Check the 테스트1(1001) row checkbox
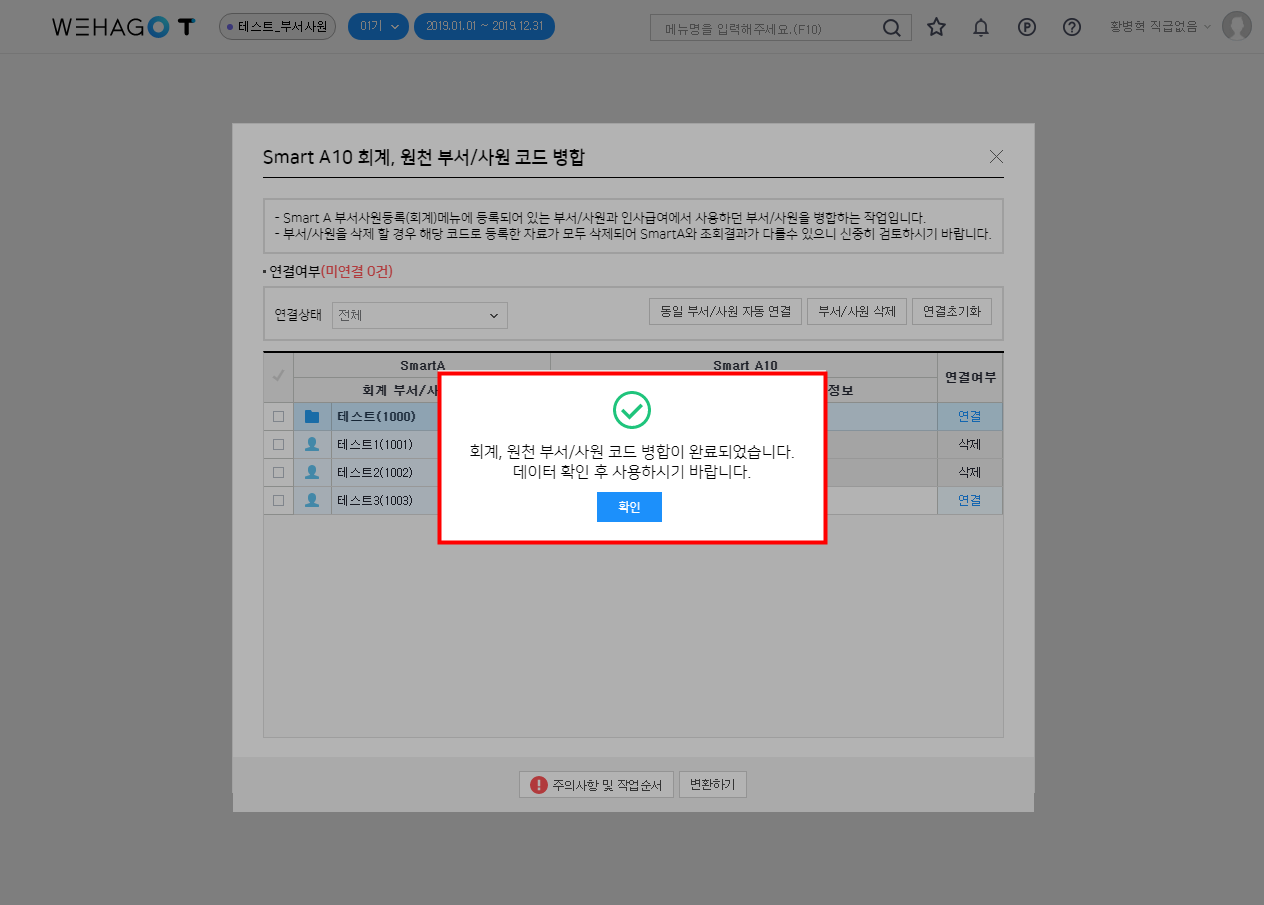The height and width of the screenshot is (905, 1264). click(x=278, y=445)
